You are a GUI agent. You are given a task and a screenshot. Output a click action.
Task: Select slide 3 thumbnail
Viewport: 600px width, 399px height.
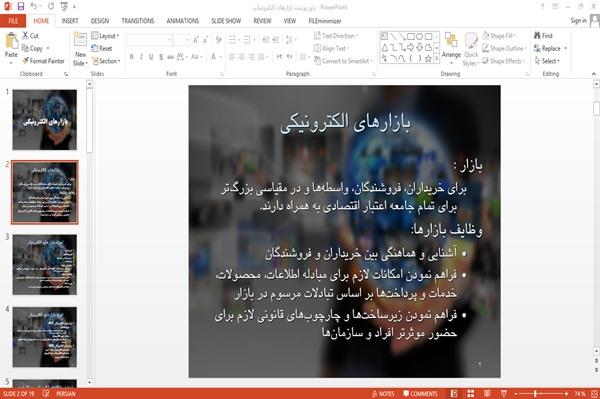45,265
